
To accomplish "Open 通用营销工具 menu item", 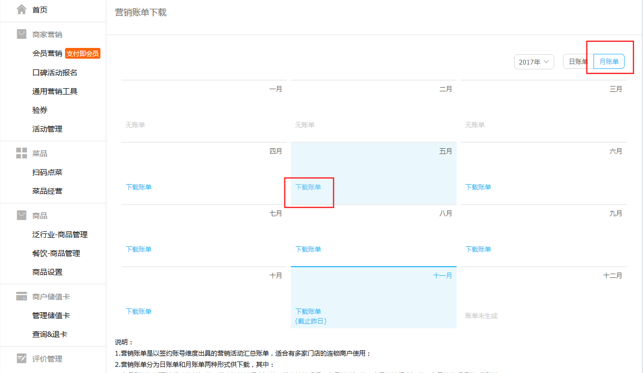I will tap(55, 91).
